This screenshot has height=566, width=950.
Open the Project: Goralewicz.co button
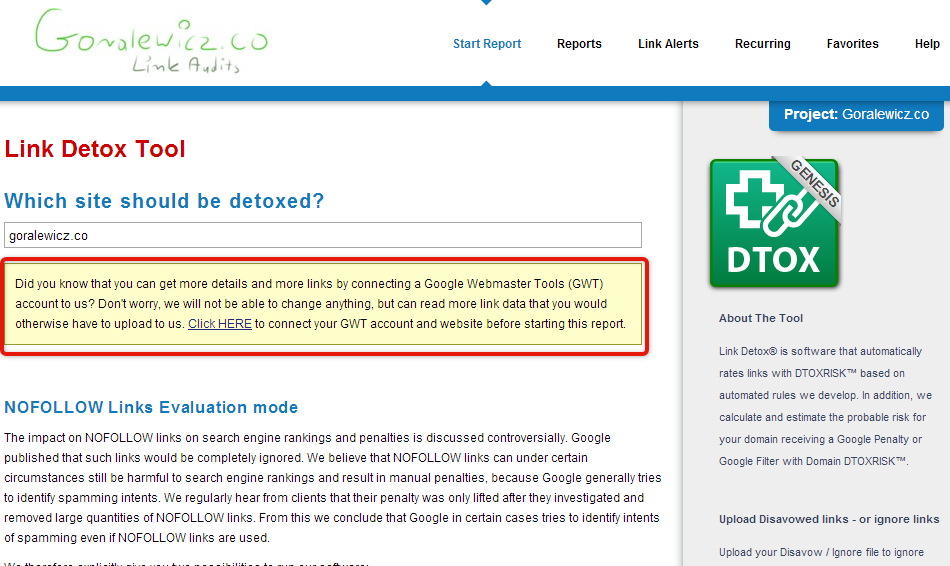coord(856,115)
